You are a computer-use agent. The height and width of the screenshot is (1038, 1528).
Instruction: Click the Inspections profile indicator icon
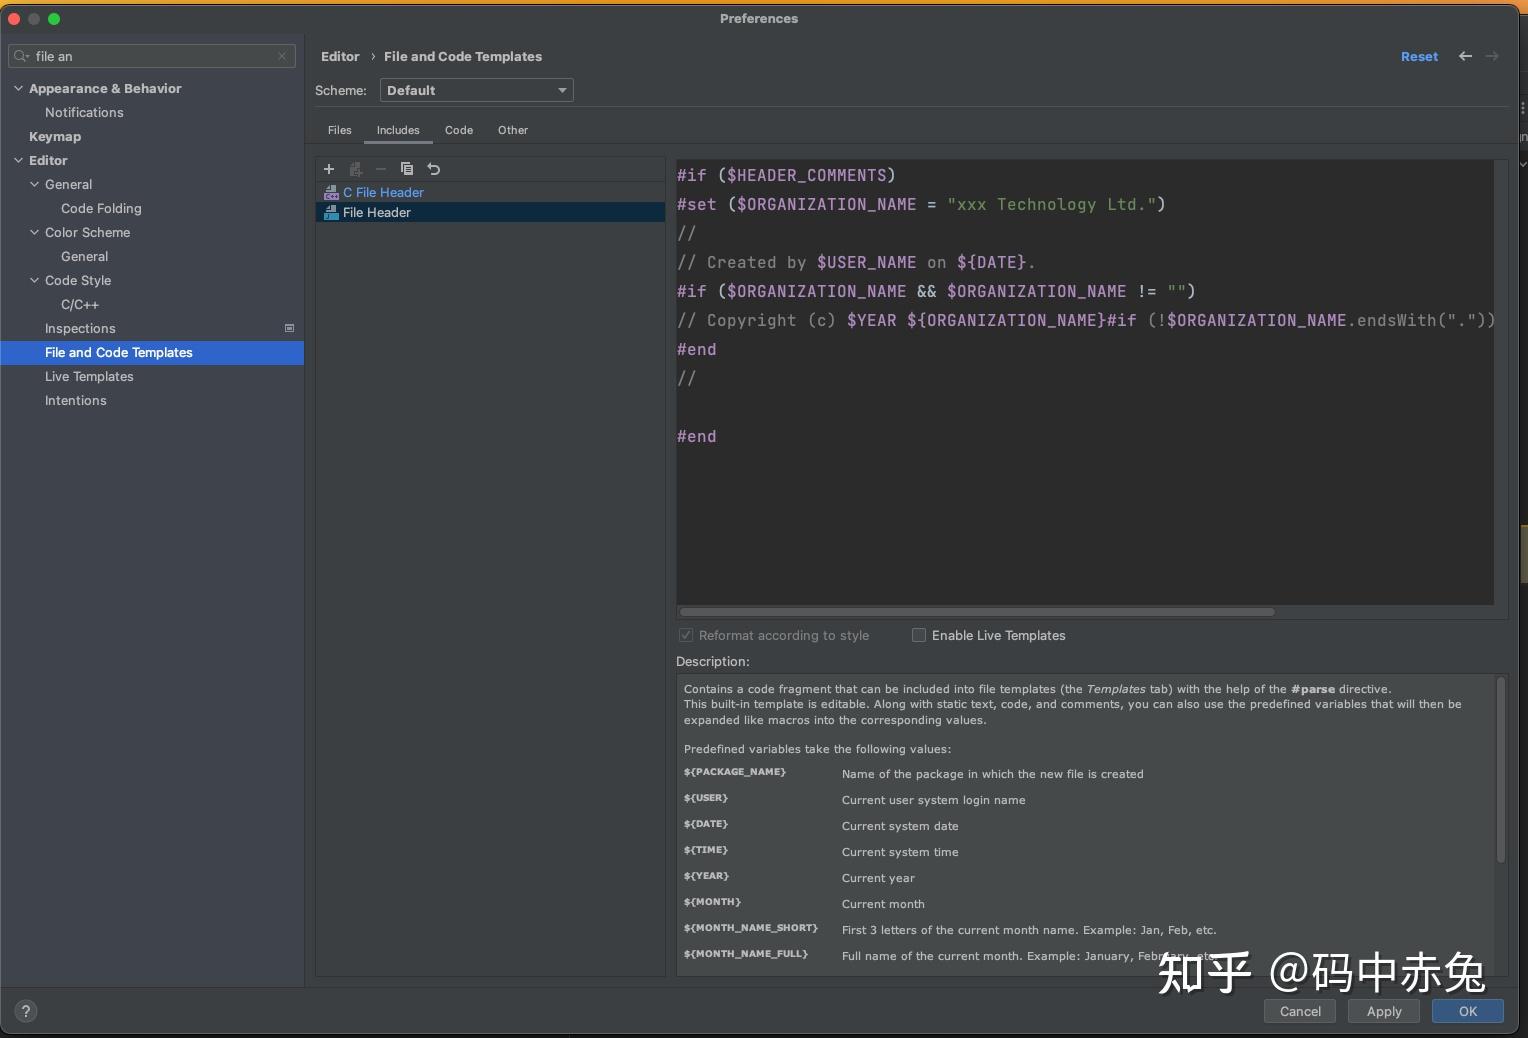[x=290, y=328]
